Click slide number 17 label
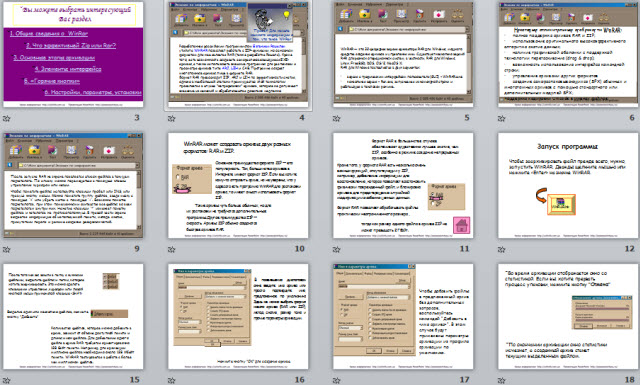This screenshot has height=385, width=640. (x=464, y=380)
